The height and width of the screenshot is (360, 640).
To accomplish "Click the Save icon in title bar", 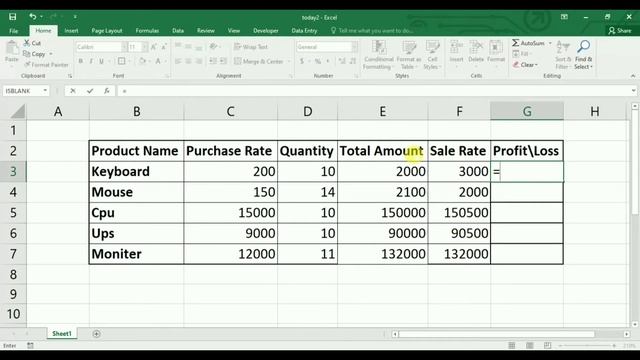I will tap(13, 17).
